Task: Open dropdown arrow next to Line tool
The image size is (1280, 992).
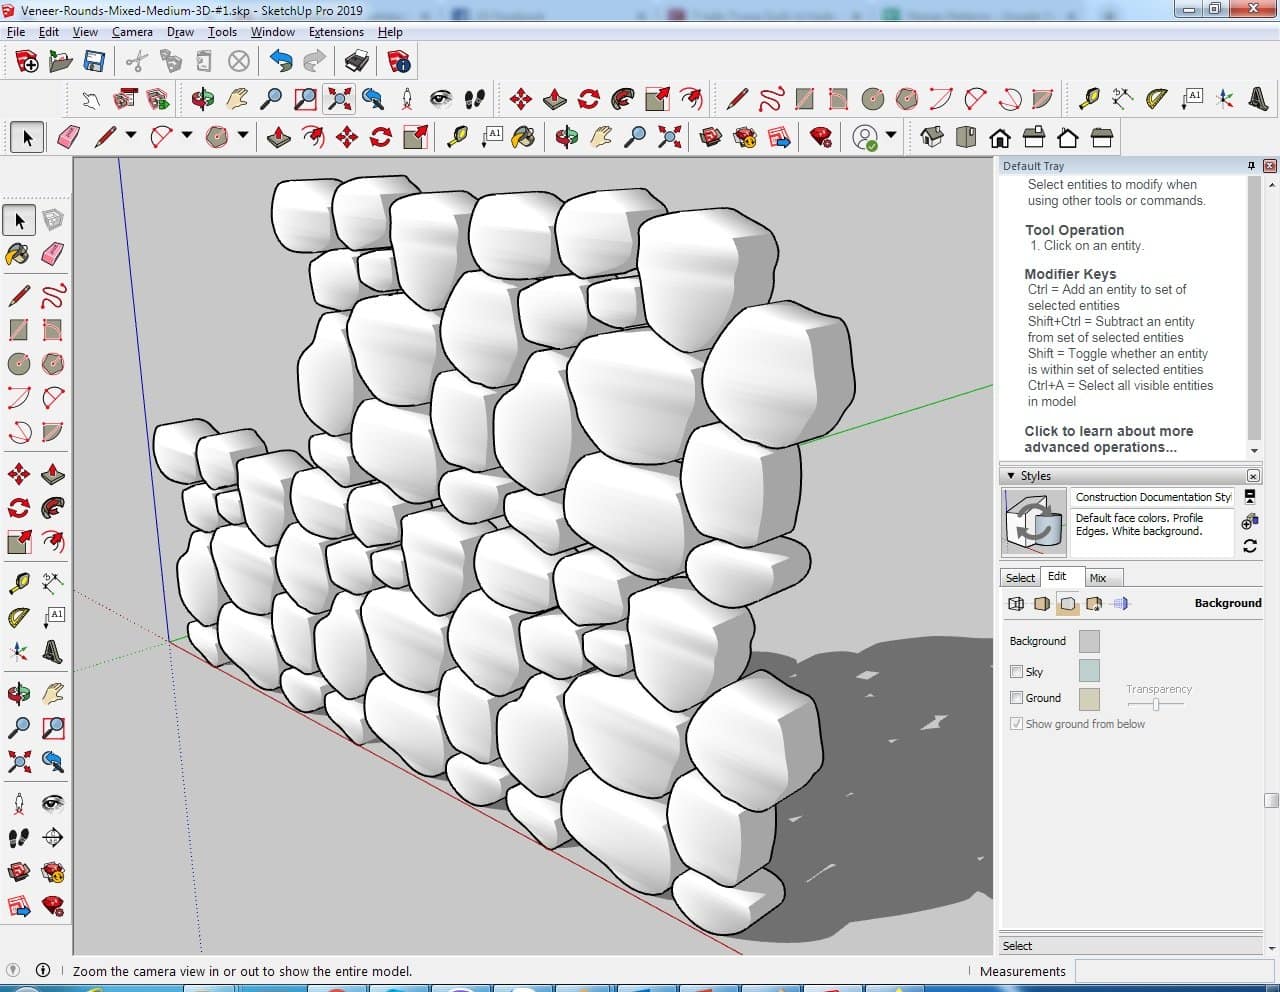Action: [131, 135]
